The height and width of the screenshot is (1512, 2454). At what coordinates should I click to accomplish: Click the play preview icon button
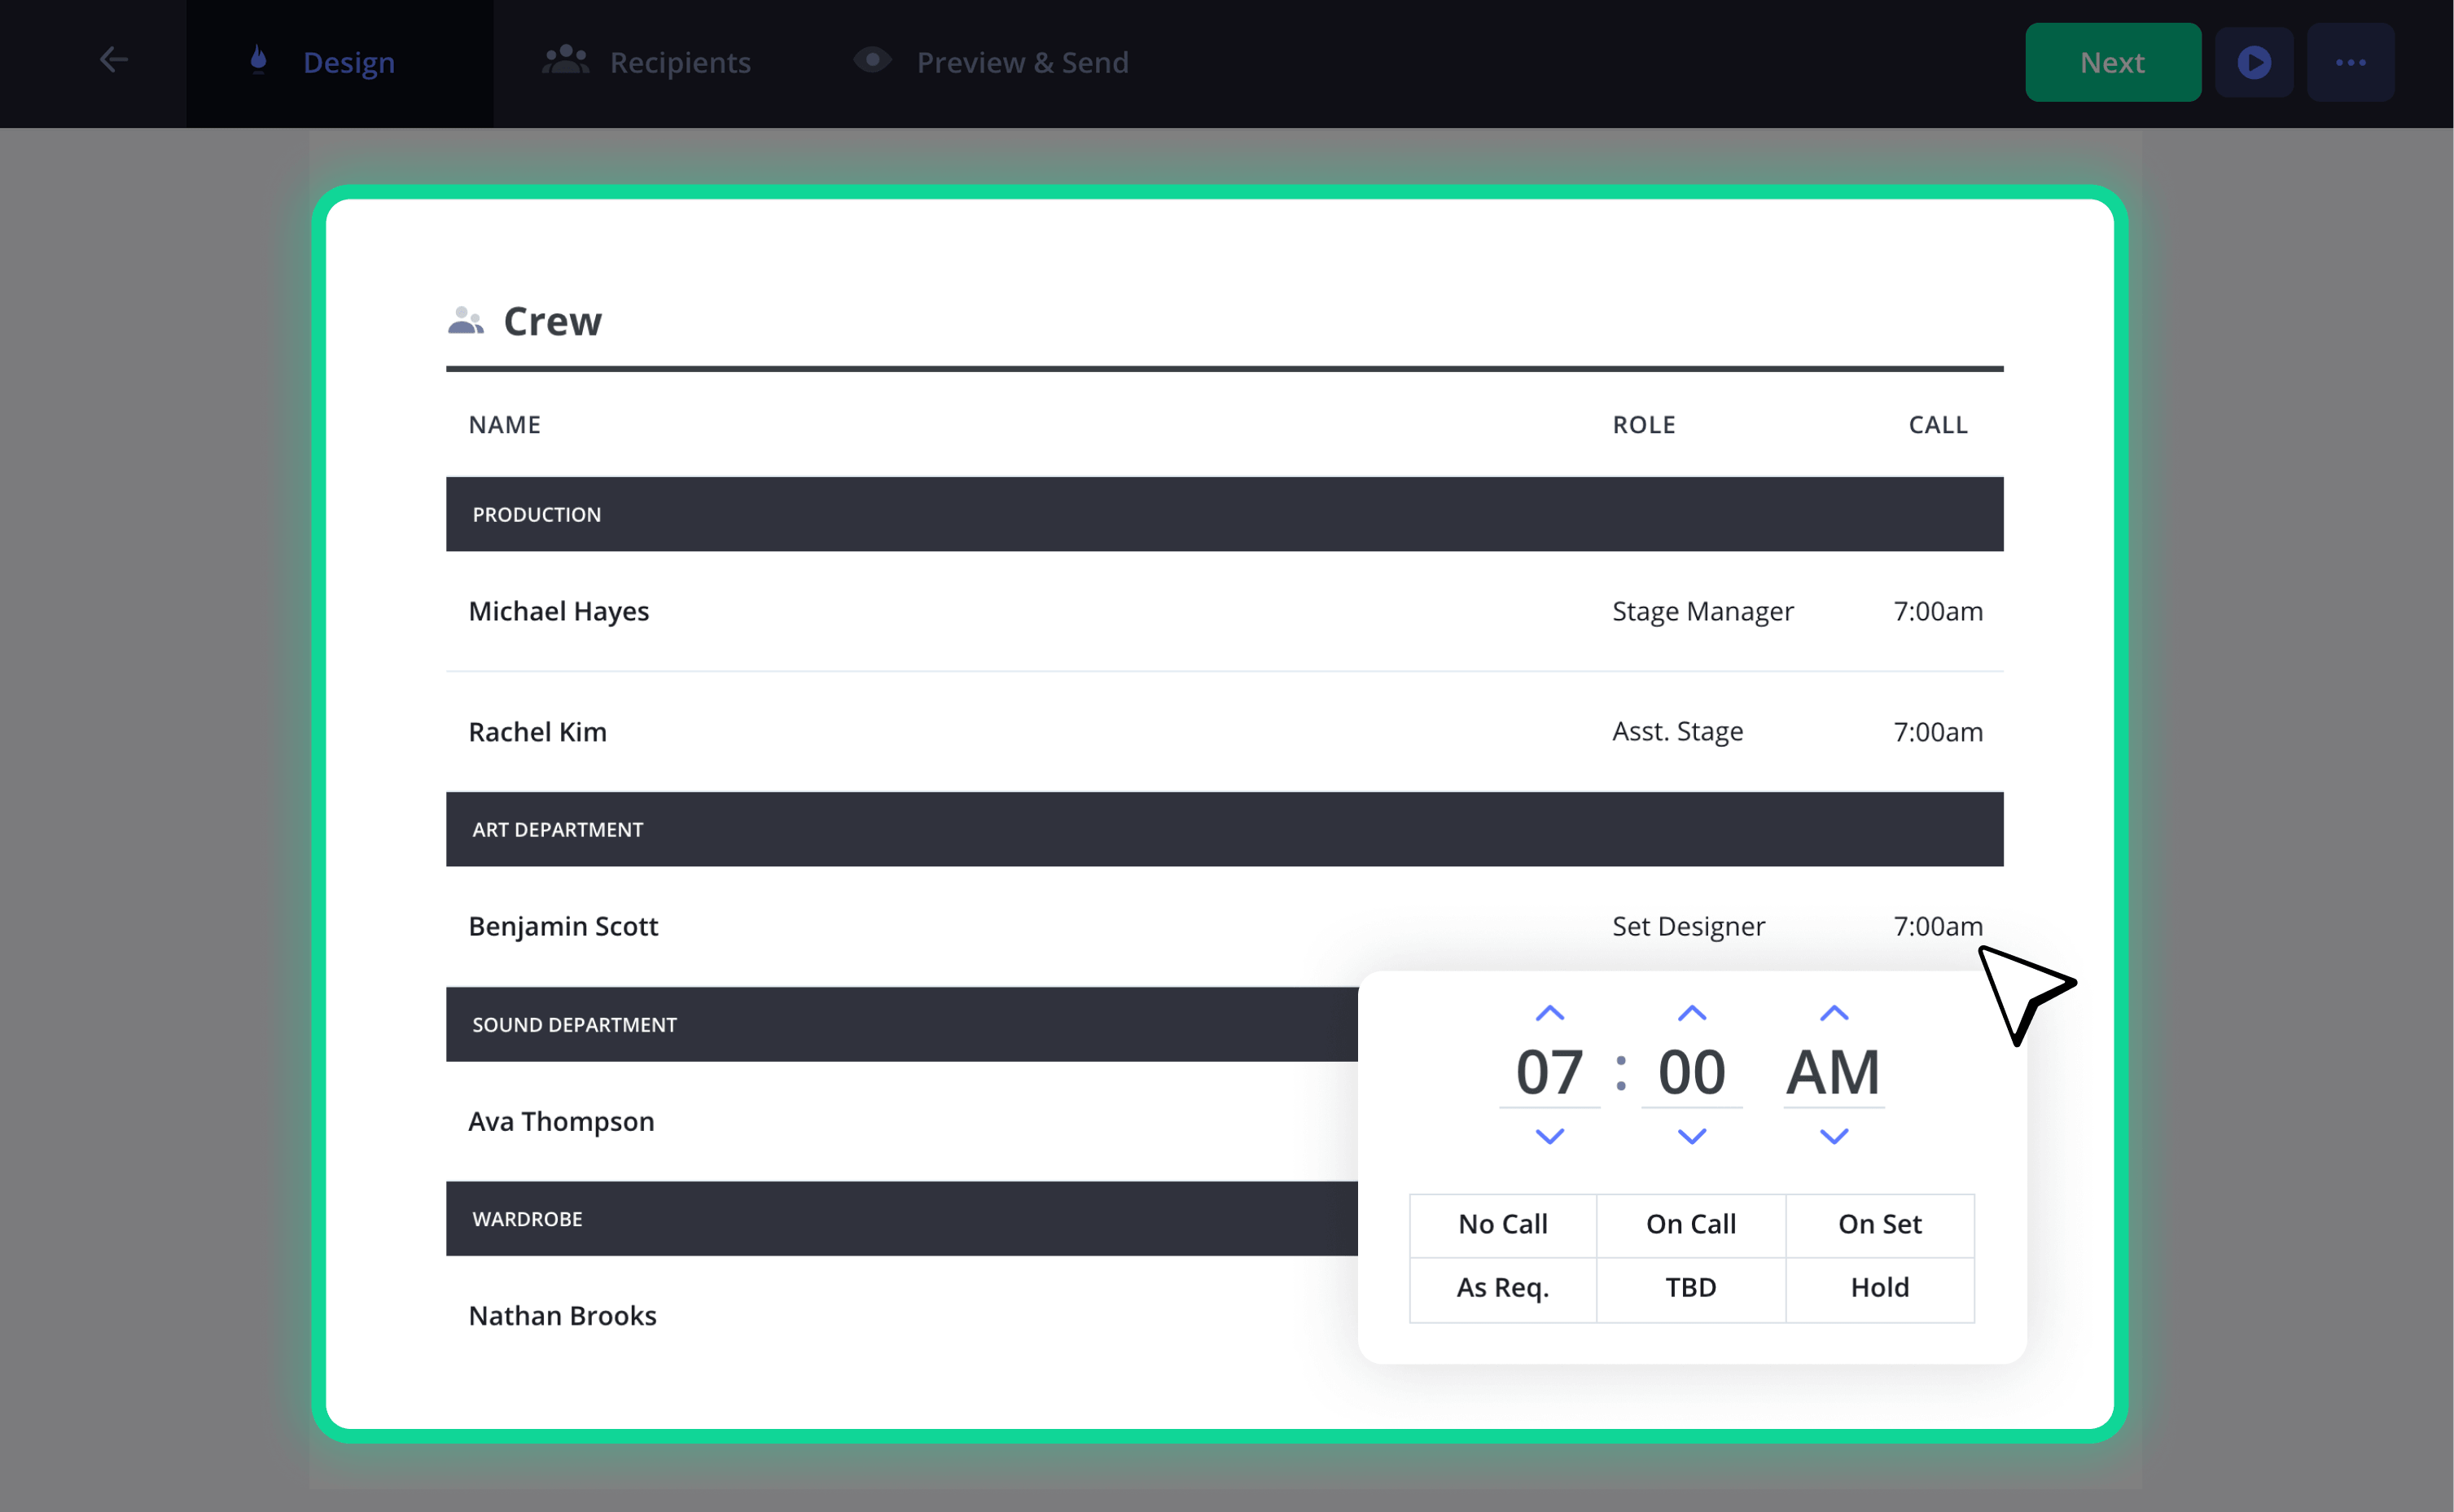(x=2253, y=62)
